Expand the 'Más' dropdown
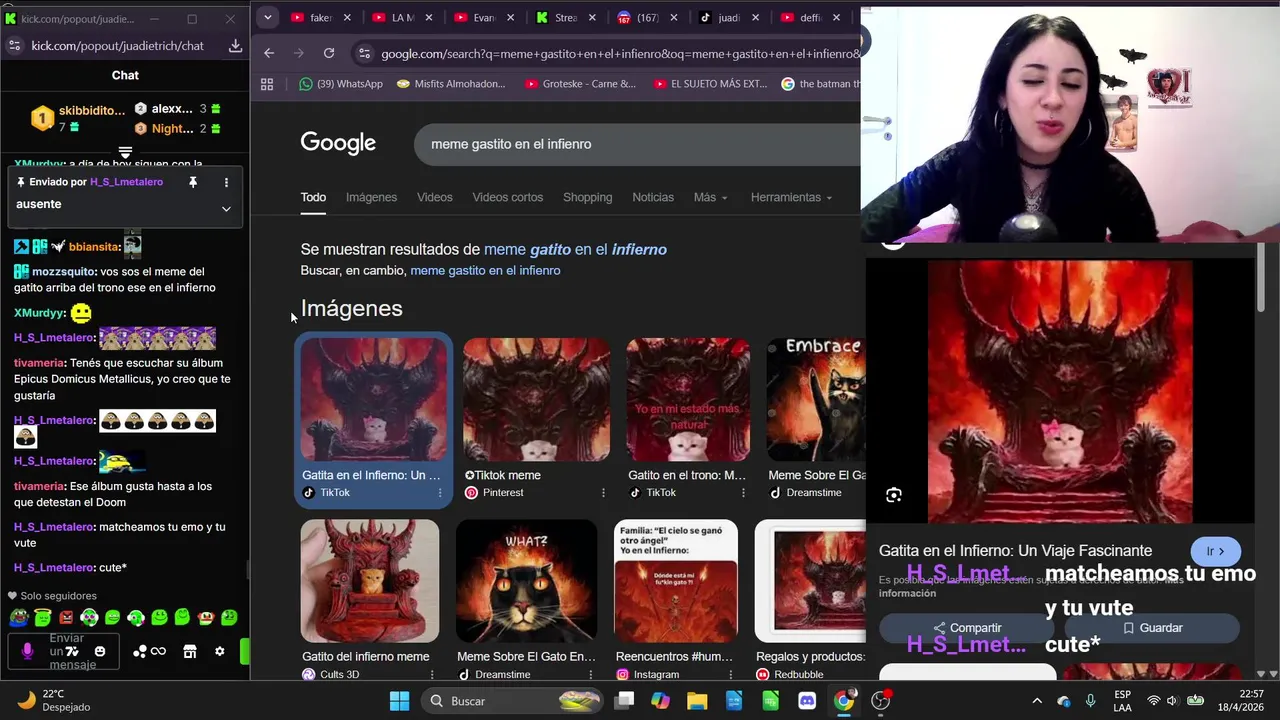Screen dimensions: 1280x720 710,197
